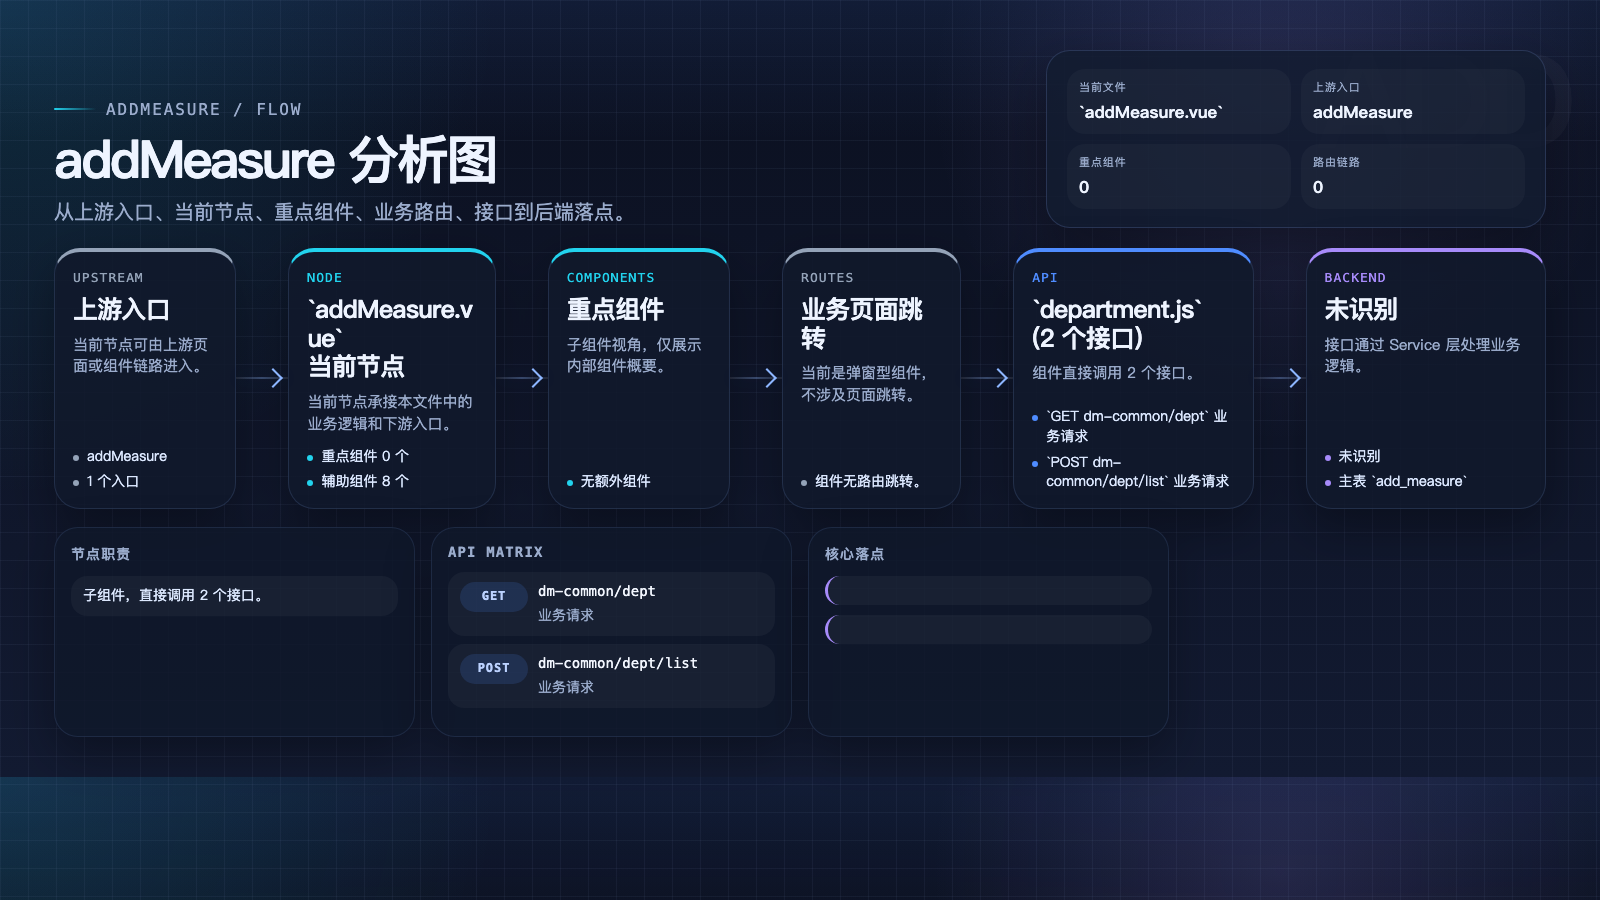Select the 上游入口 addMeasure summary card
This screenshot has height=900, width=1600.
[1412, 101]
